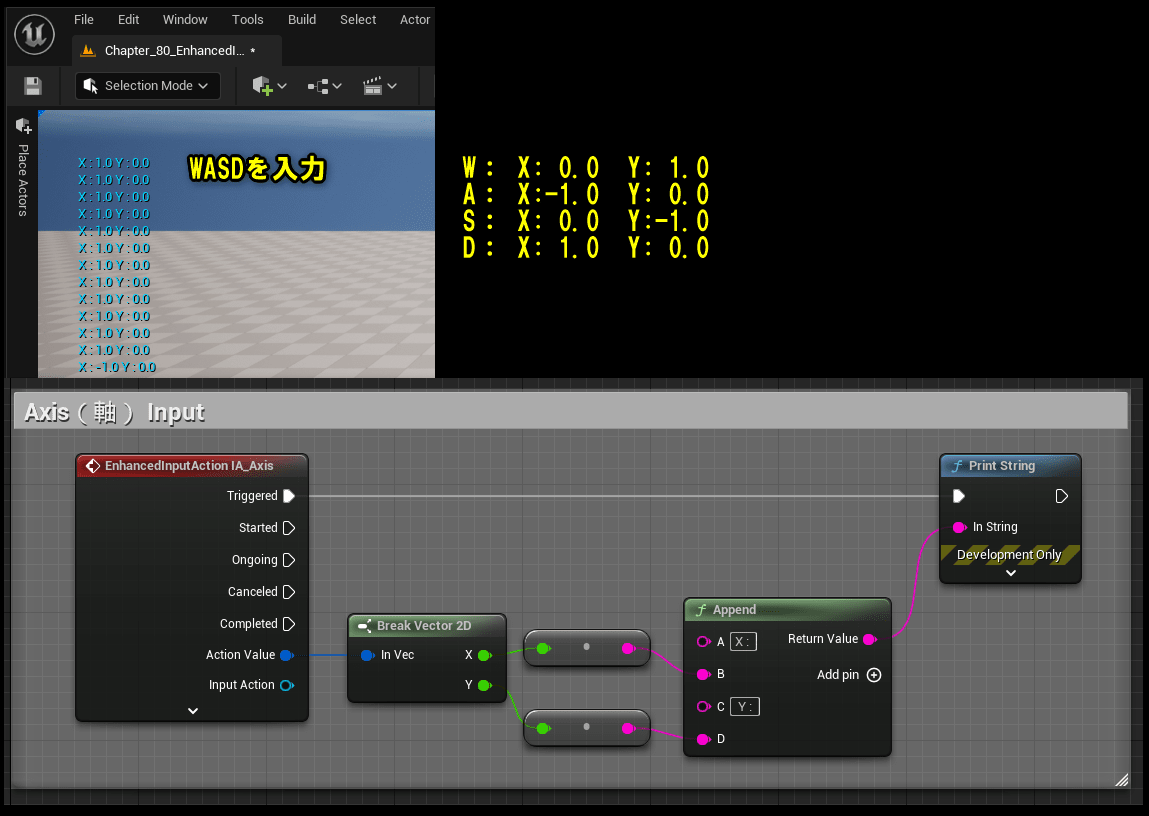Open the Selection Mode dropdown

pyautogui.click(x=204, y=86)
